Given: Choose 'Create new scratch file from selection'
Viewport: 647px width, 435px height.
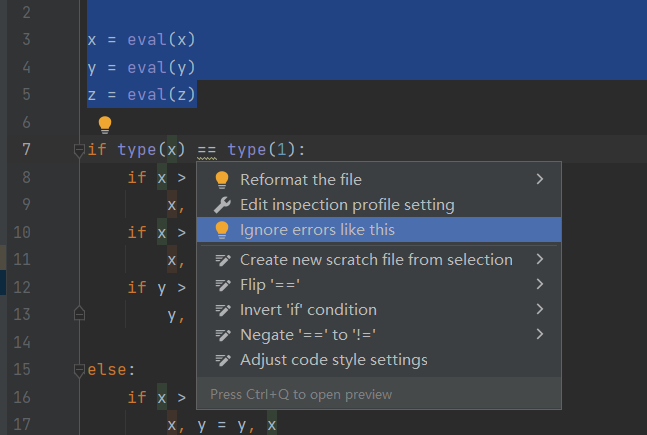Looking at the screenshot, I should tap(379, 260).
